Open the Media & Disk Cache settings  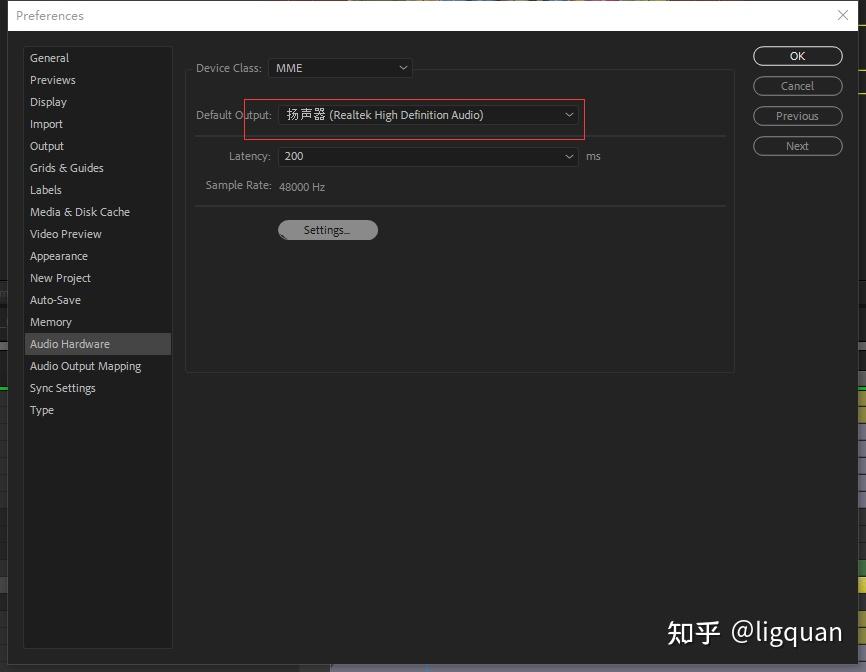pyautogui.click(x=80, y=212)
